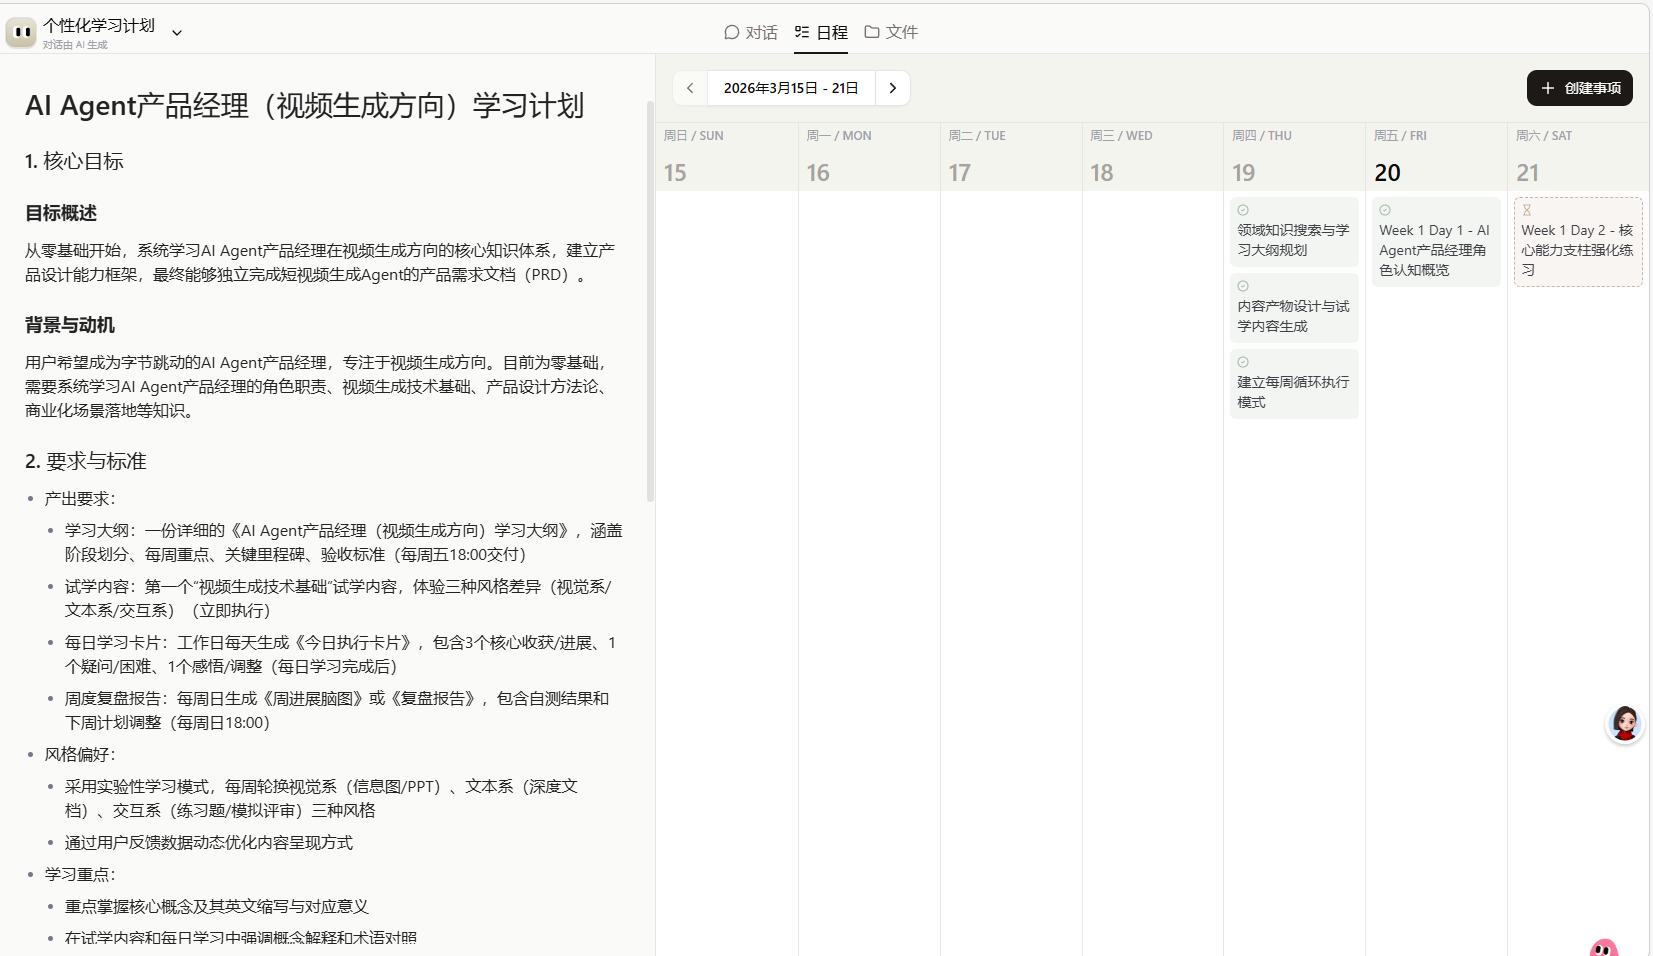Click the hourglass icon on Week 1 Day 2 event

click(x=1527, y=210)
